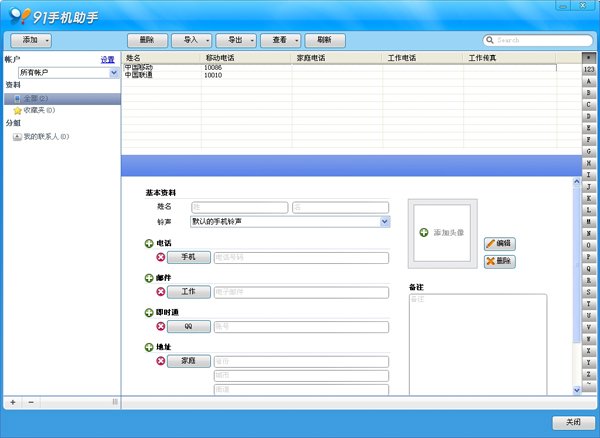Open the 查看 dropdown menu

(x=280, y=40)
